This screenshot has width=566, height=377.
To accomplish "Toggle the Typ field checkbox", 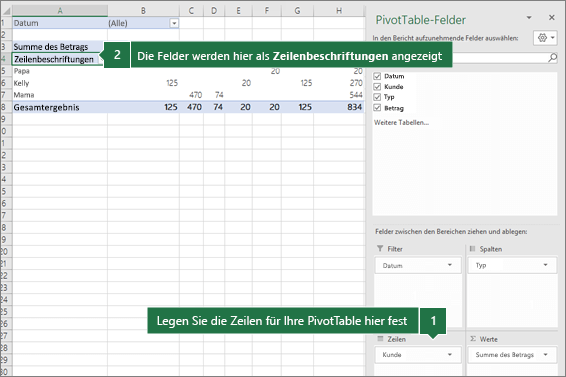I will tap(377, 97).
